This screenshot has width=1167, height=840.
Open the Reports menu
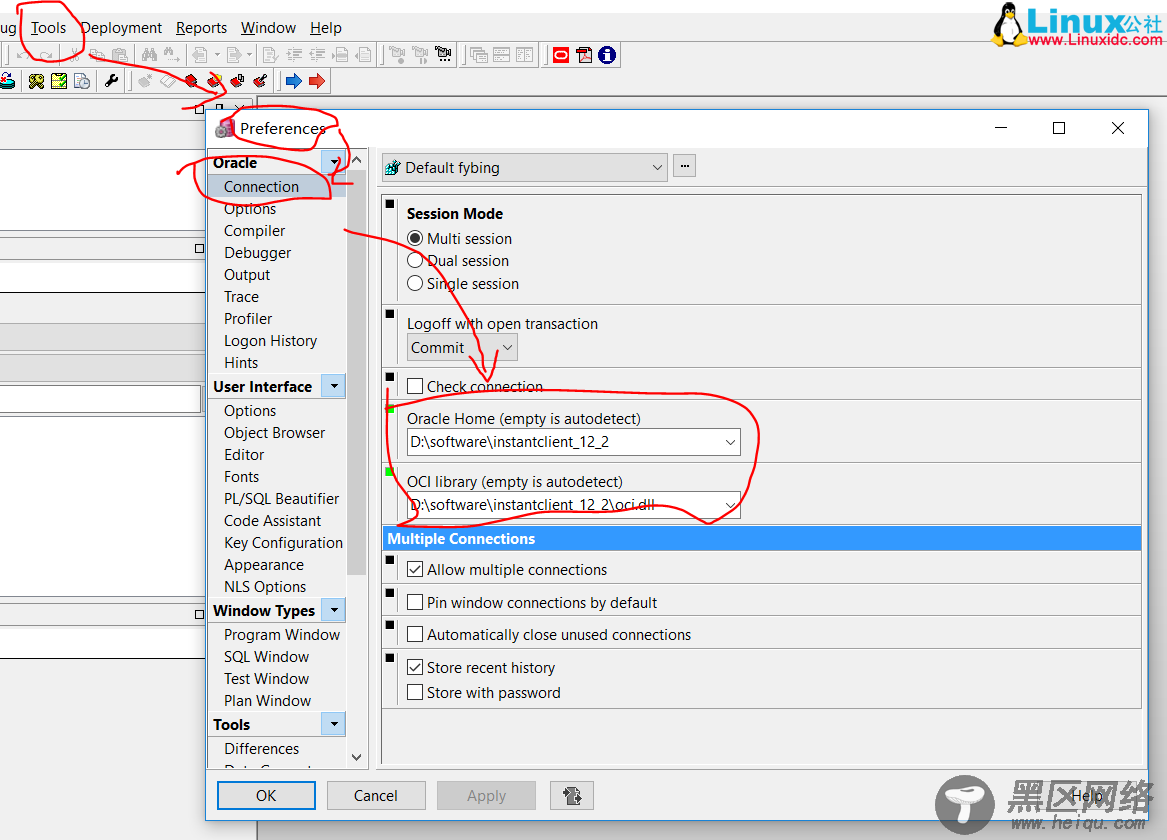click(202, 28)
